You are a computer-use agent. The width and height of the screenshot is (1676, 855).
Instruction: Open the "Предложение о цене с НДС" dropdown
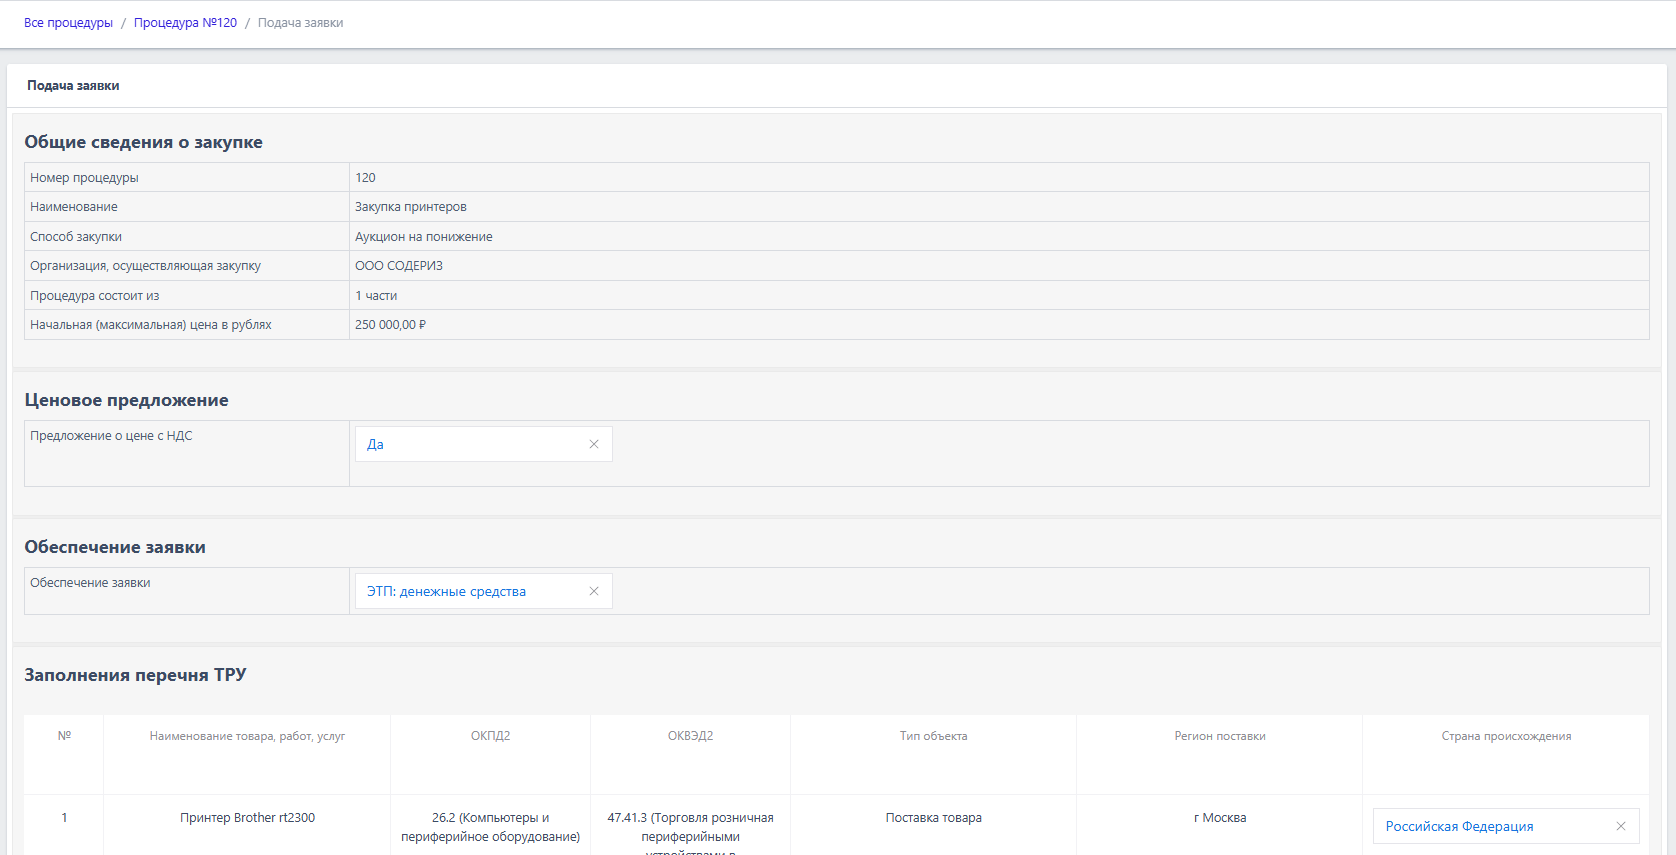point(470,444)
